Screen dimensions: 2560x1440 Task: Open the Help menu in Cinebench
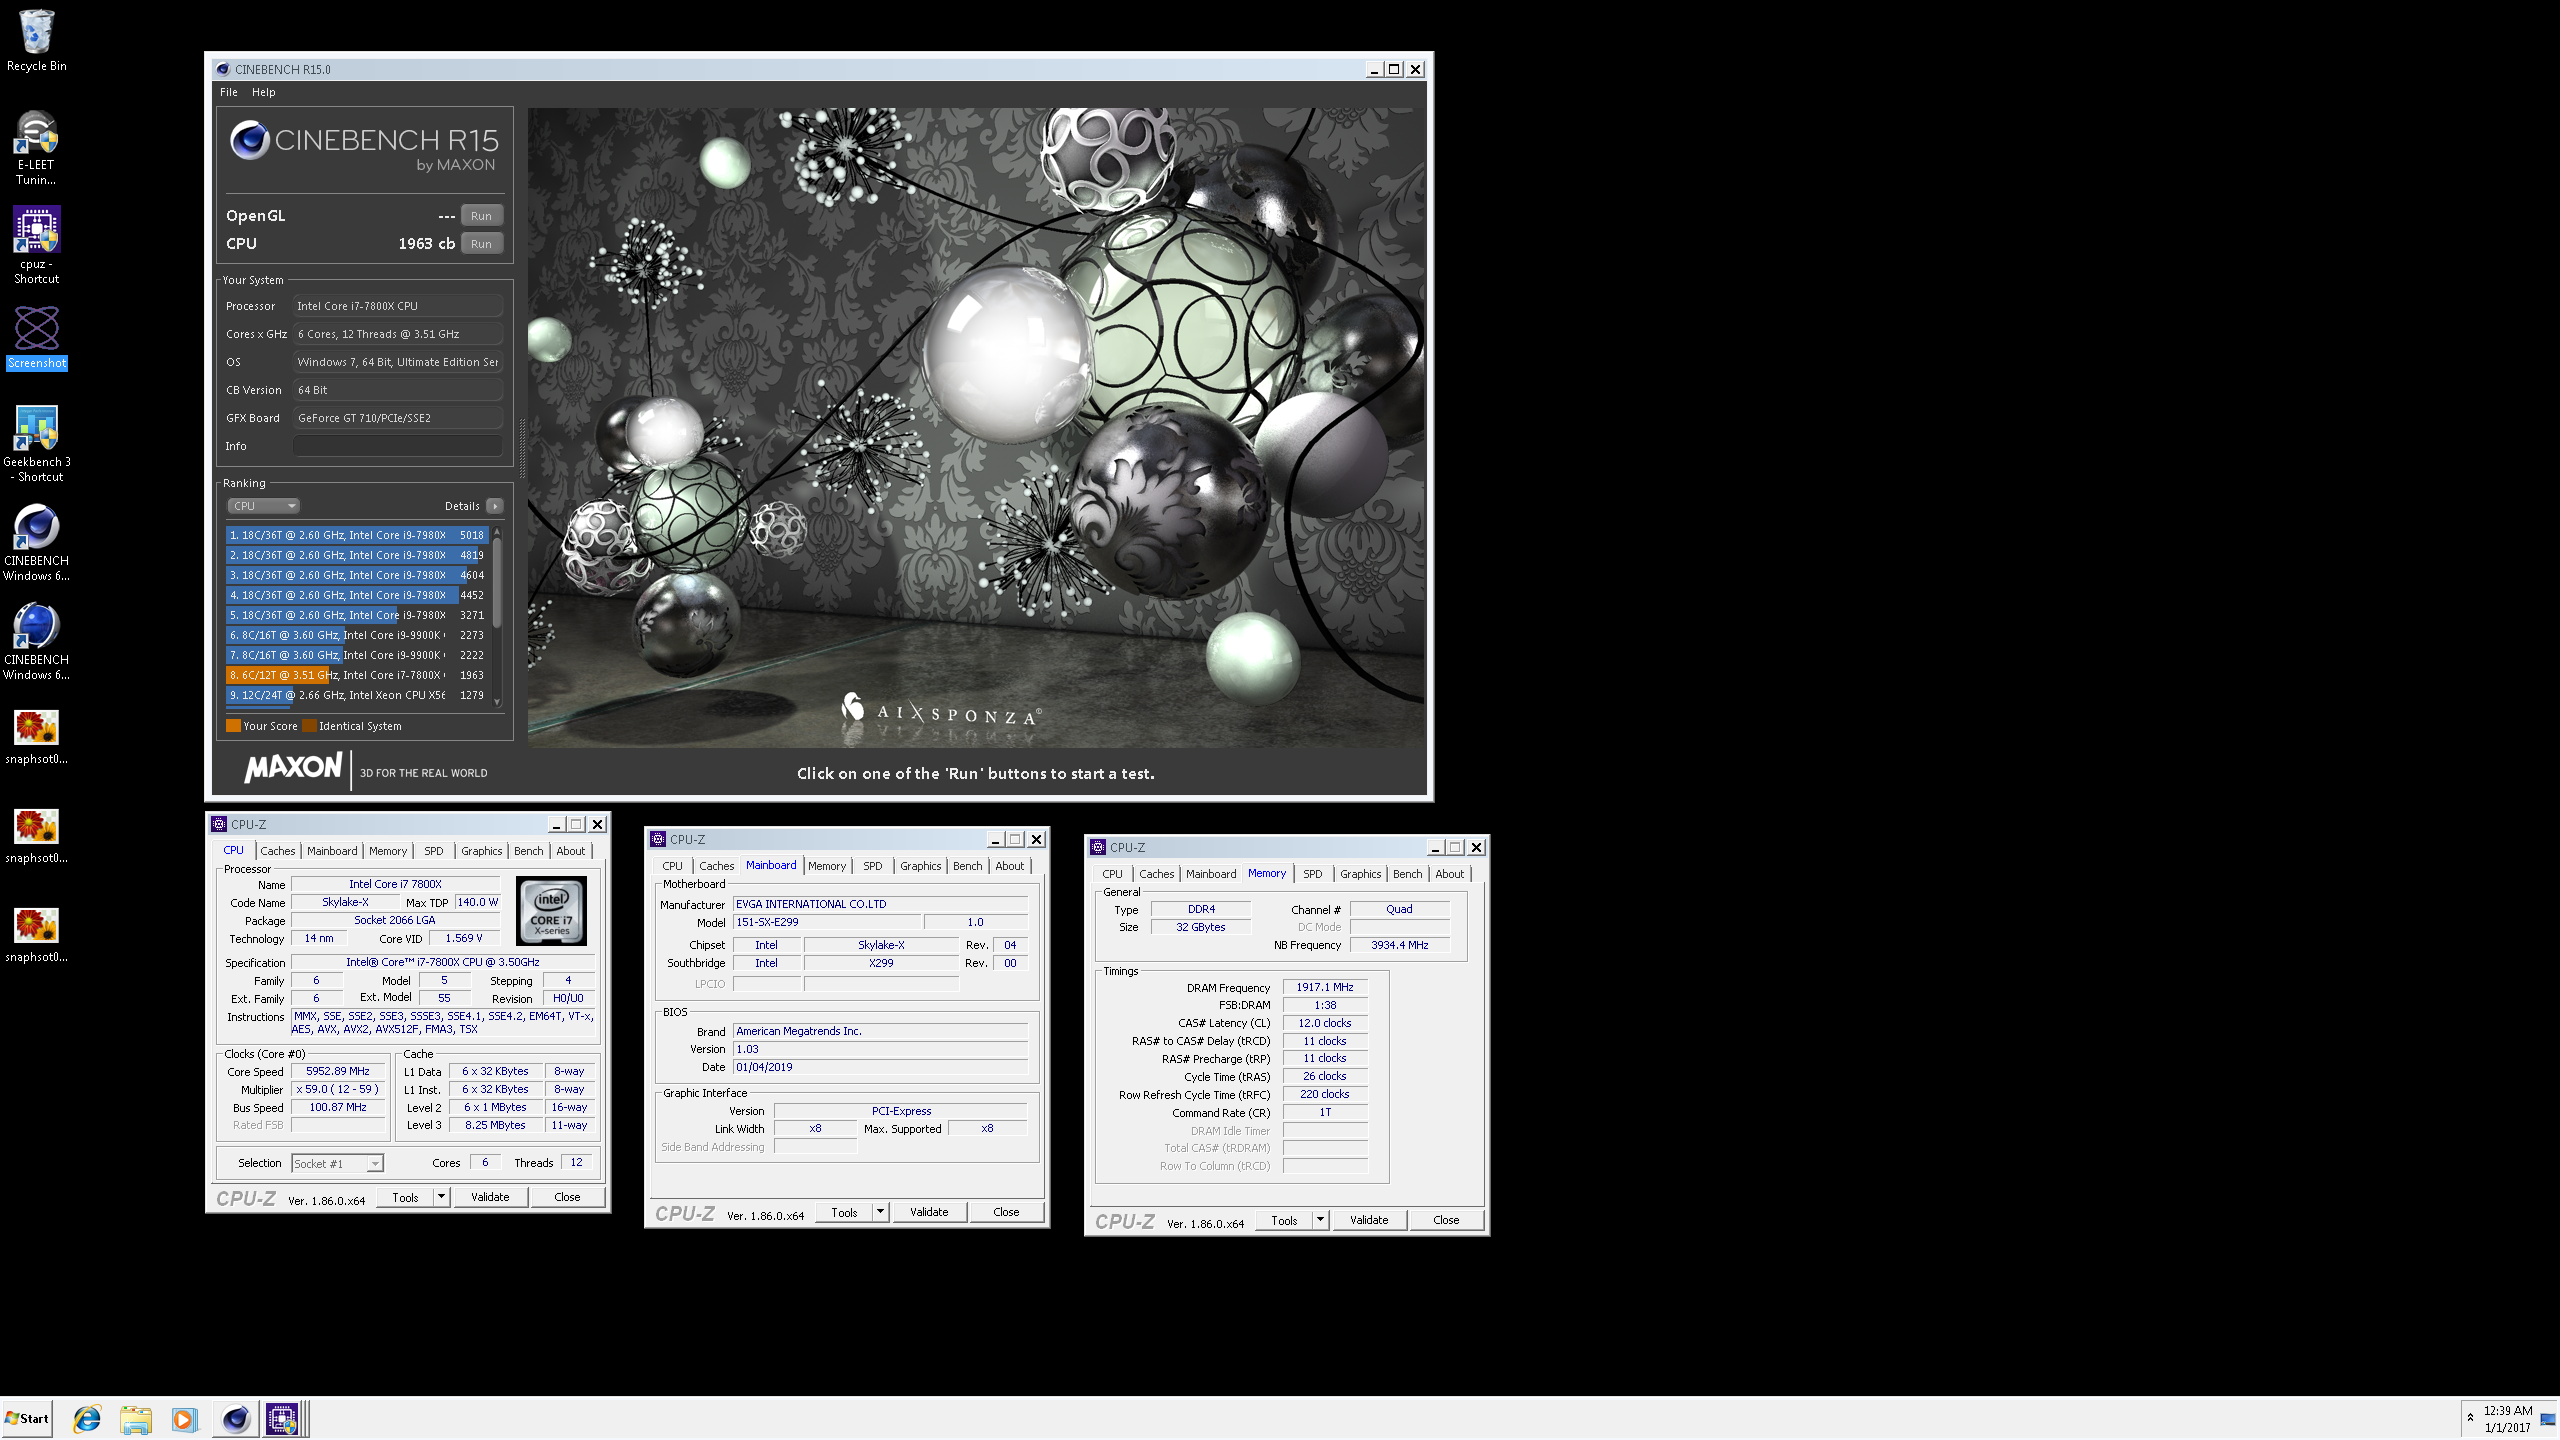point(264,92)
